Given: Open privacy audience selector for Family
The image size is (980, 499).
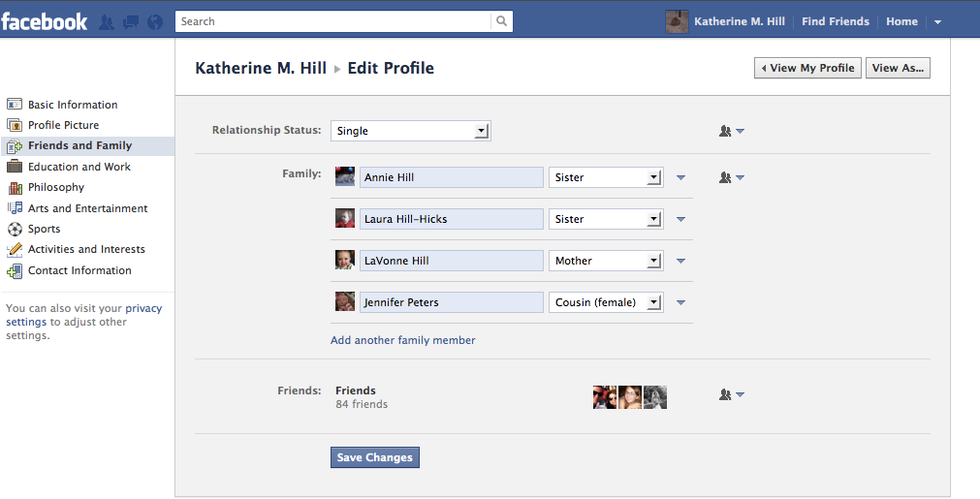Looking at the screenshot, I should 732,178.
